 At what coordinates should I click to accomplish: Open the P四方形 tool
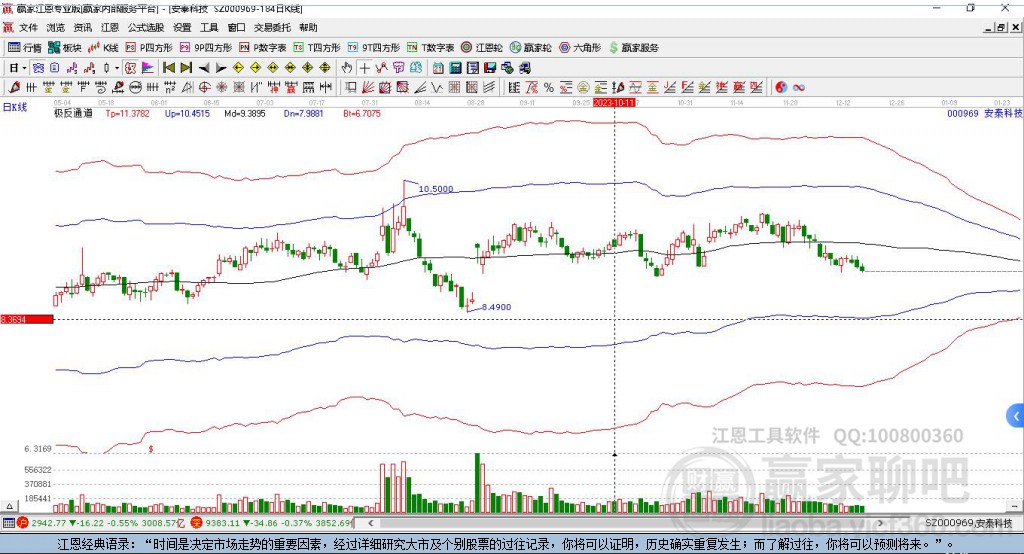[149, 48]
